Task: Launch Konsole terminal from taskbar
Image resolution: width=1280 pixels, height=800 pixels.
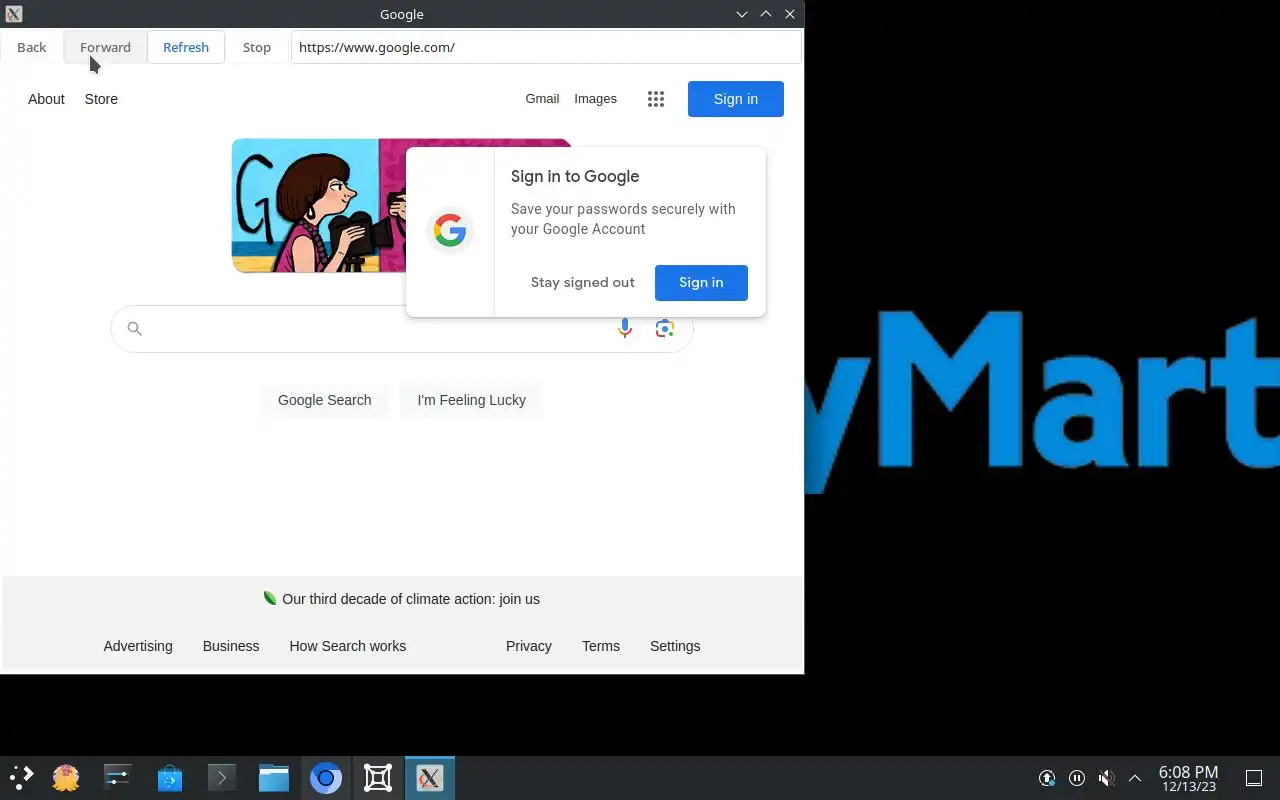Action: (x=222, y=778)
